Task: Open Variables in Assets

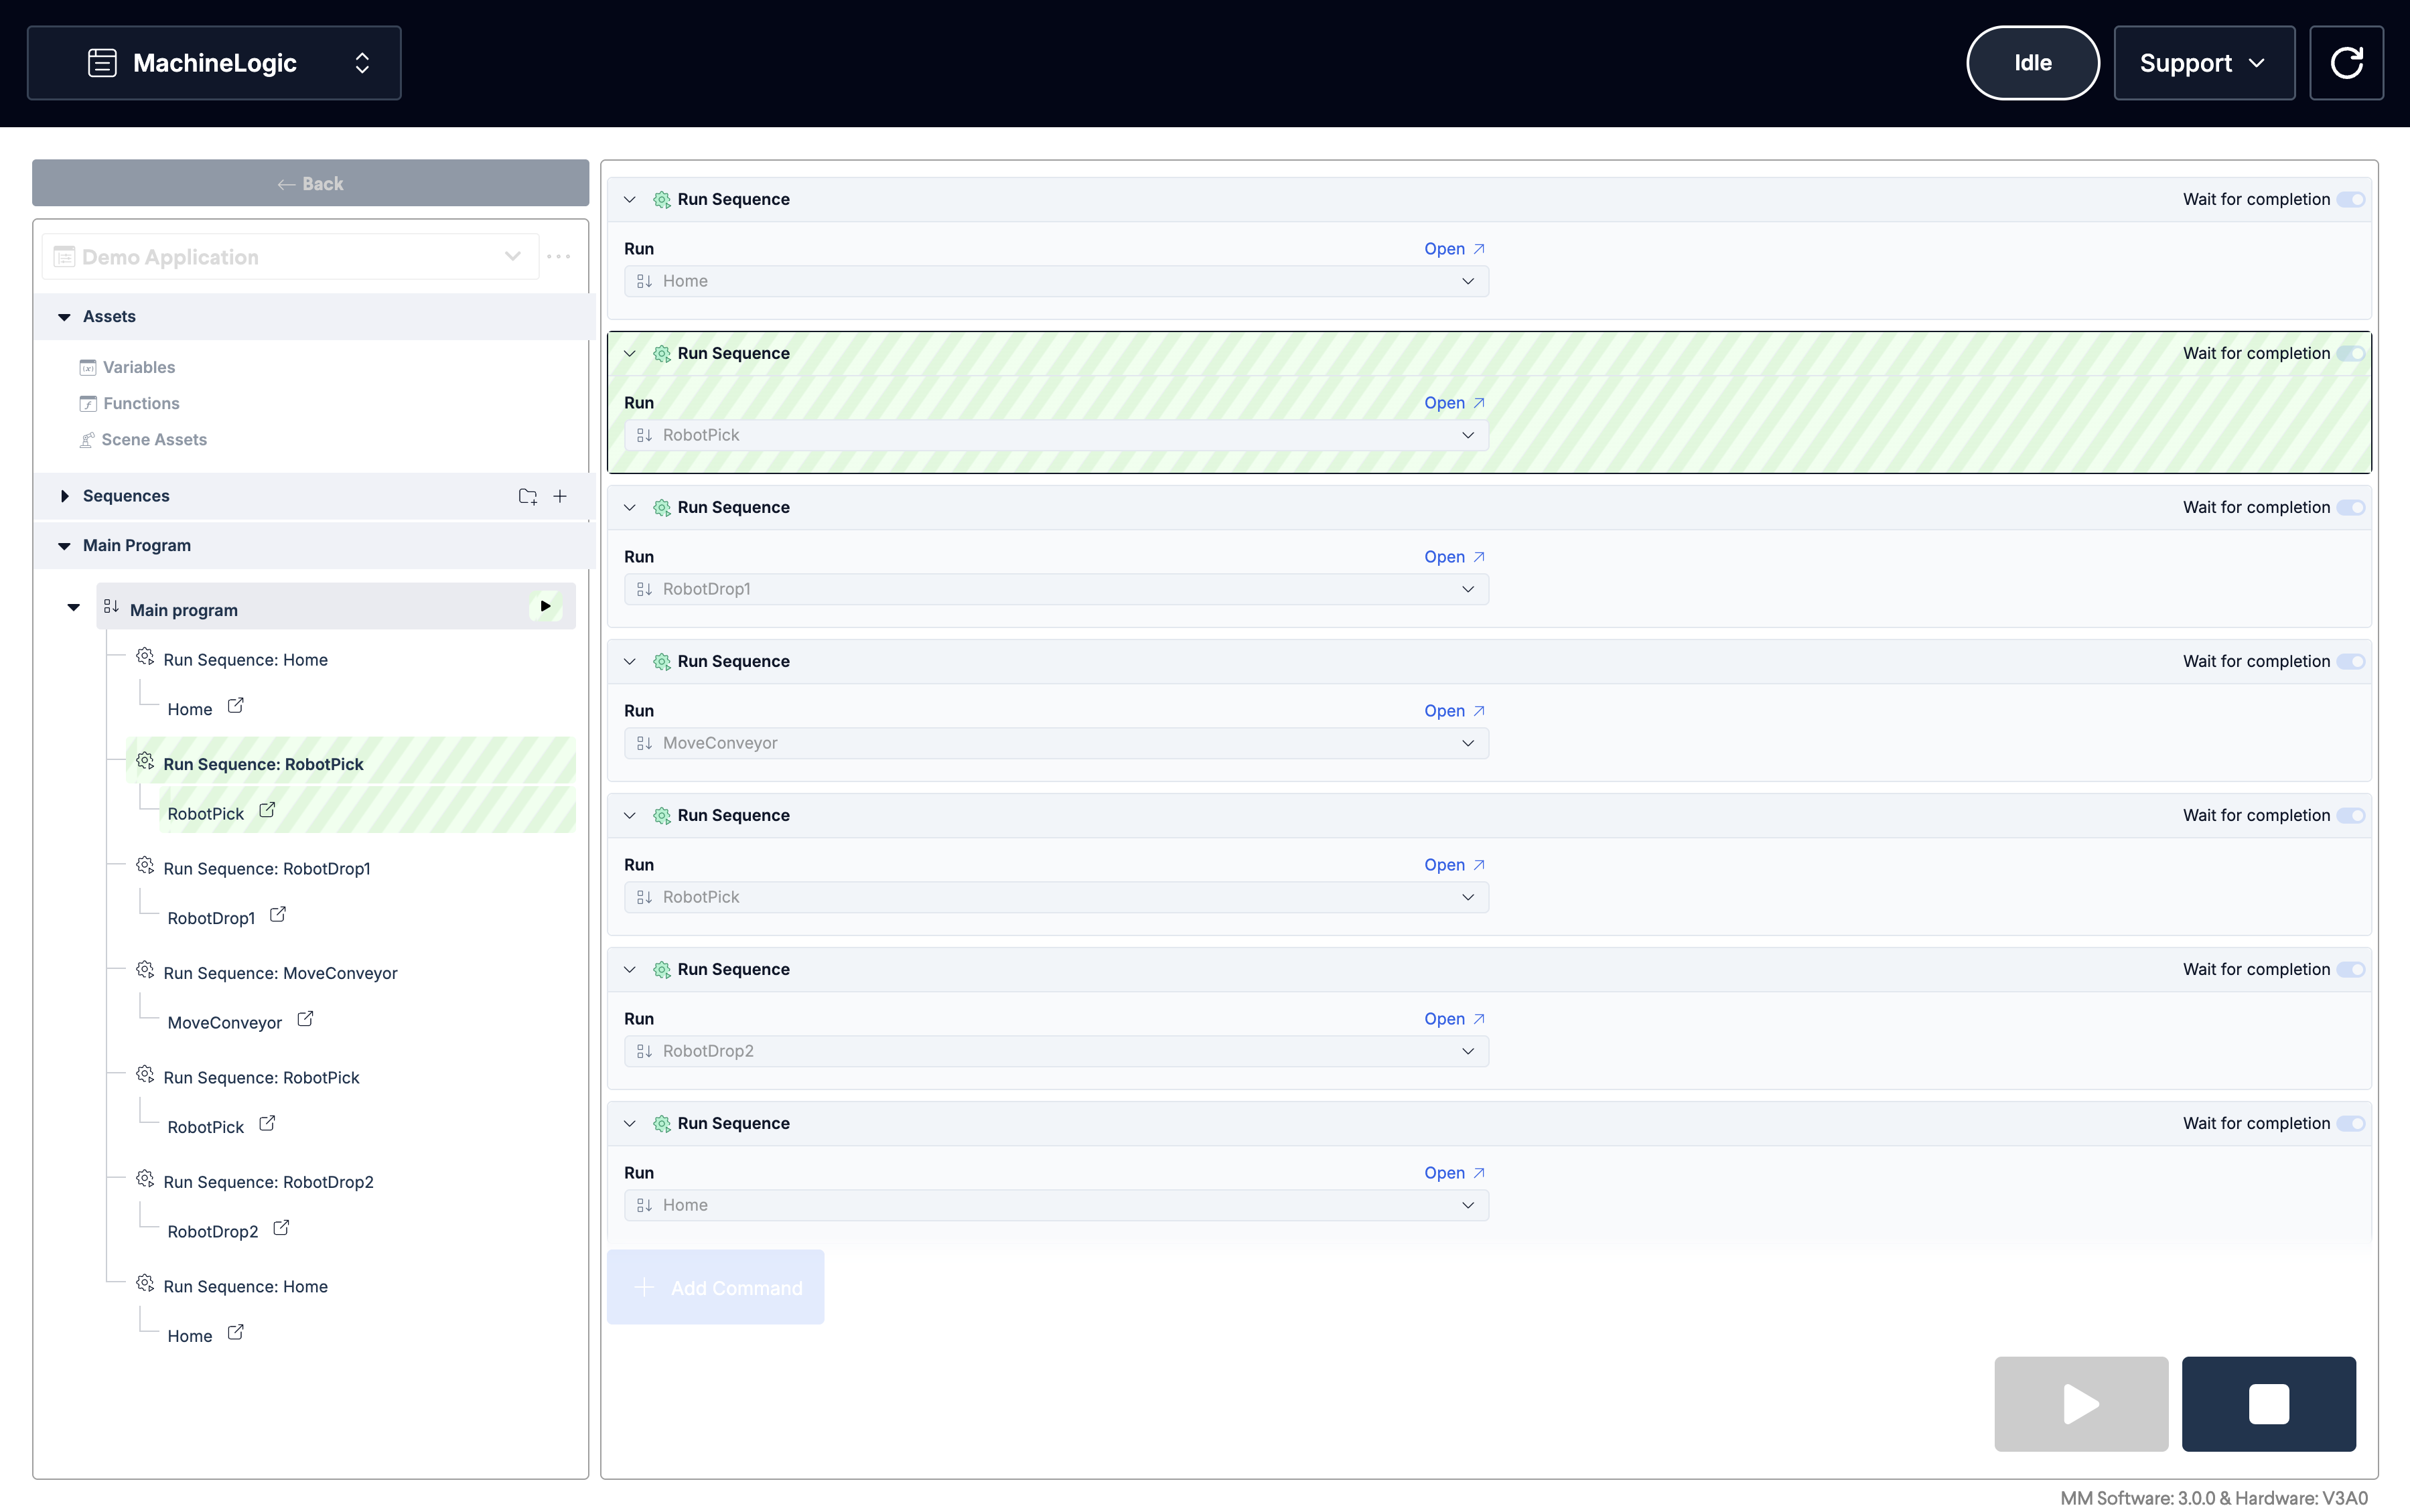Action: pos(127,367)
